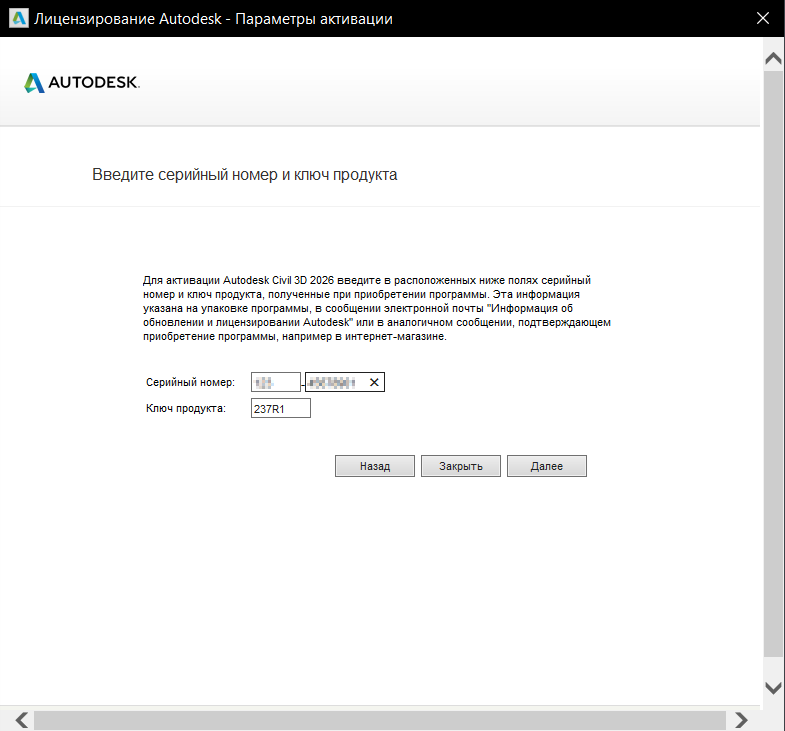
Task: Click the horizontal scrollbar left arrow
Action: coord(22,719)
